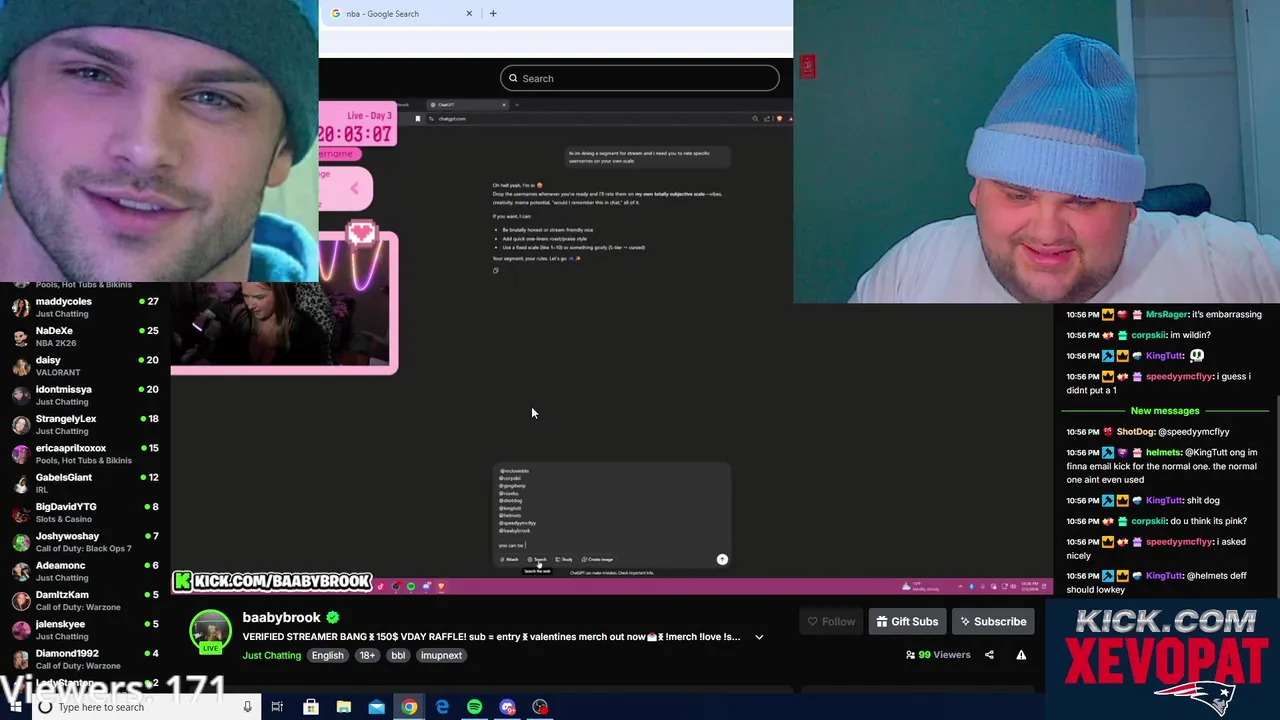
Task: Open File Explorer from taskbar
Action: [x=343, y=707]
